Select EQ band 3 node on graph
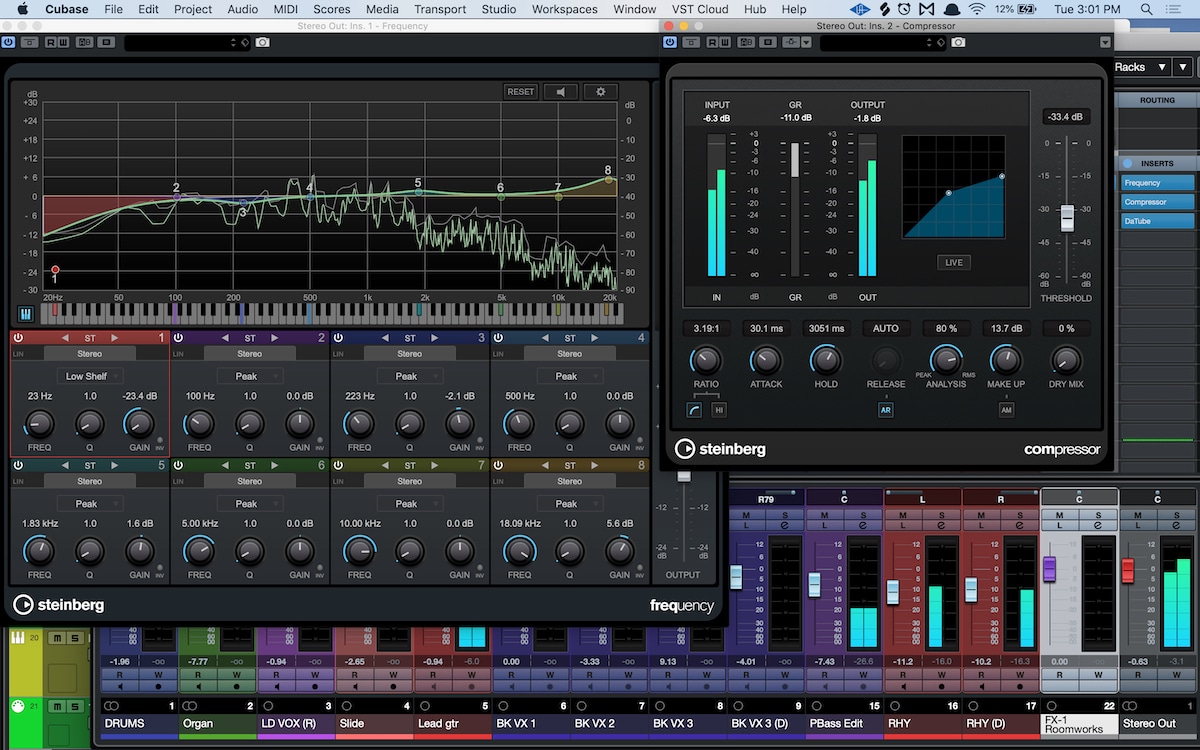The width and height of the screenshot is (1200, 750). pyautogui.click(x=243, y=203)
